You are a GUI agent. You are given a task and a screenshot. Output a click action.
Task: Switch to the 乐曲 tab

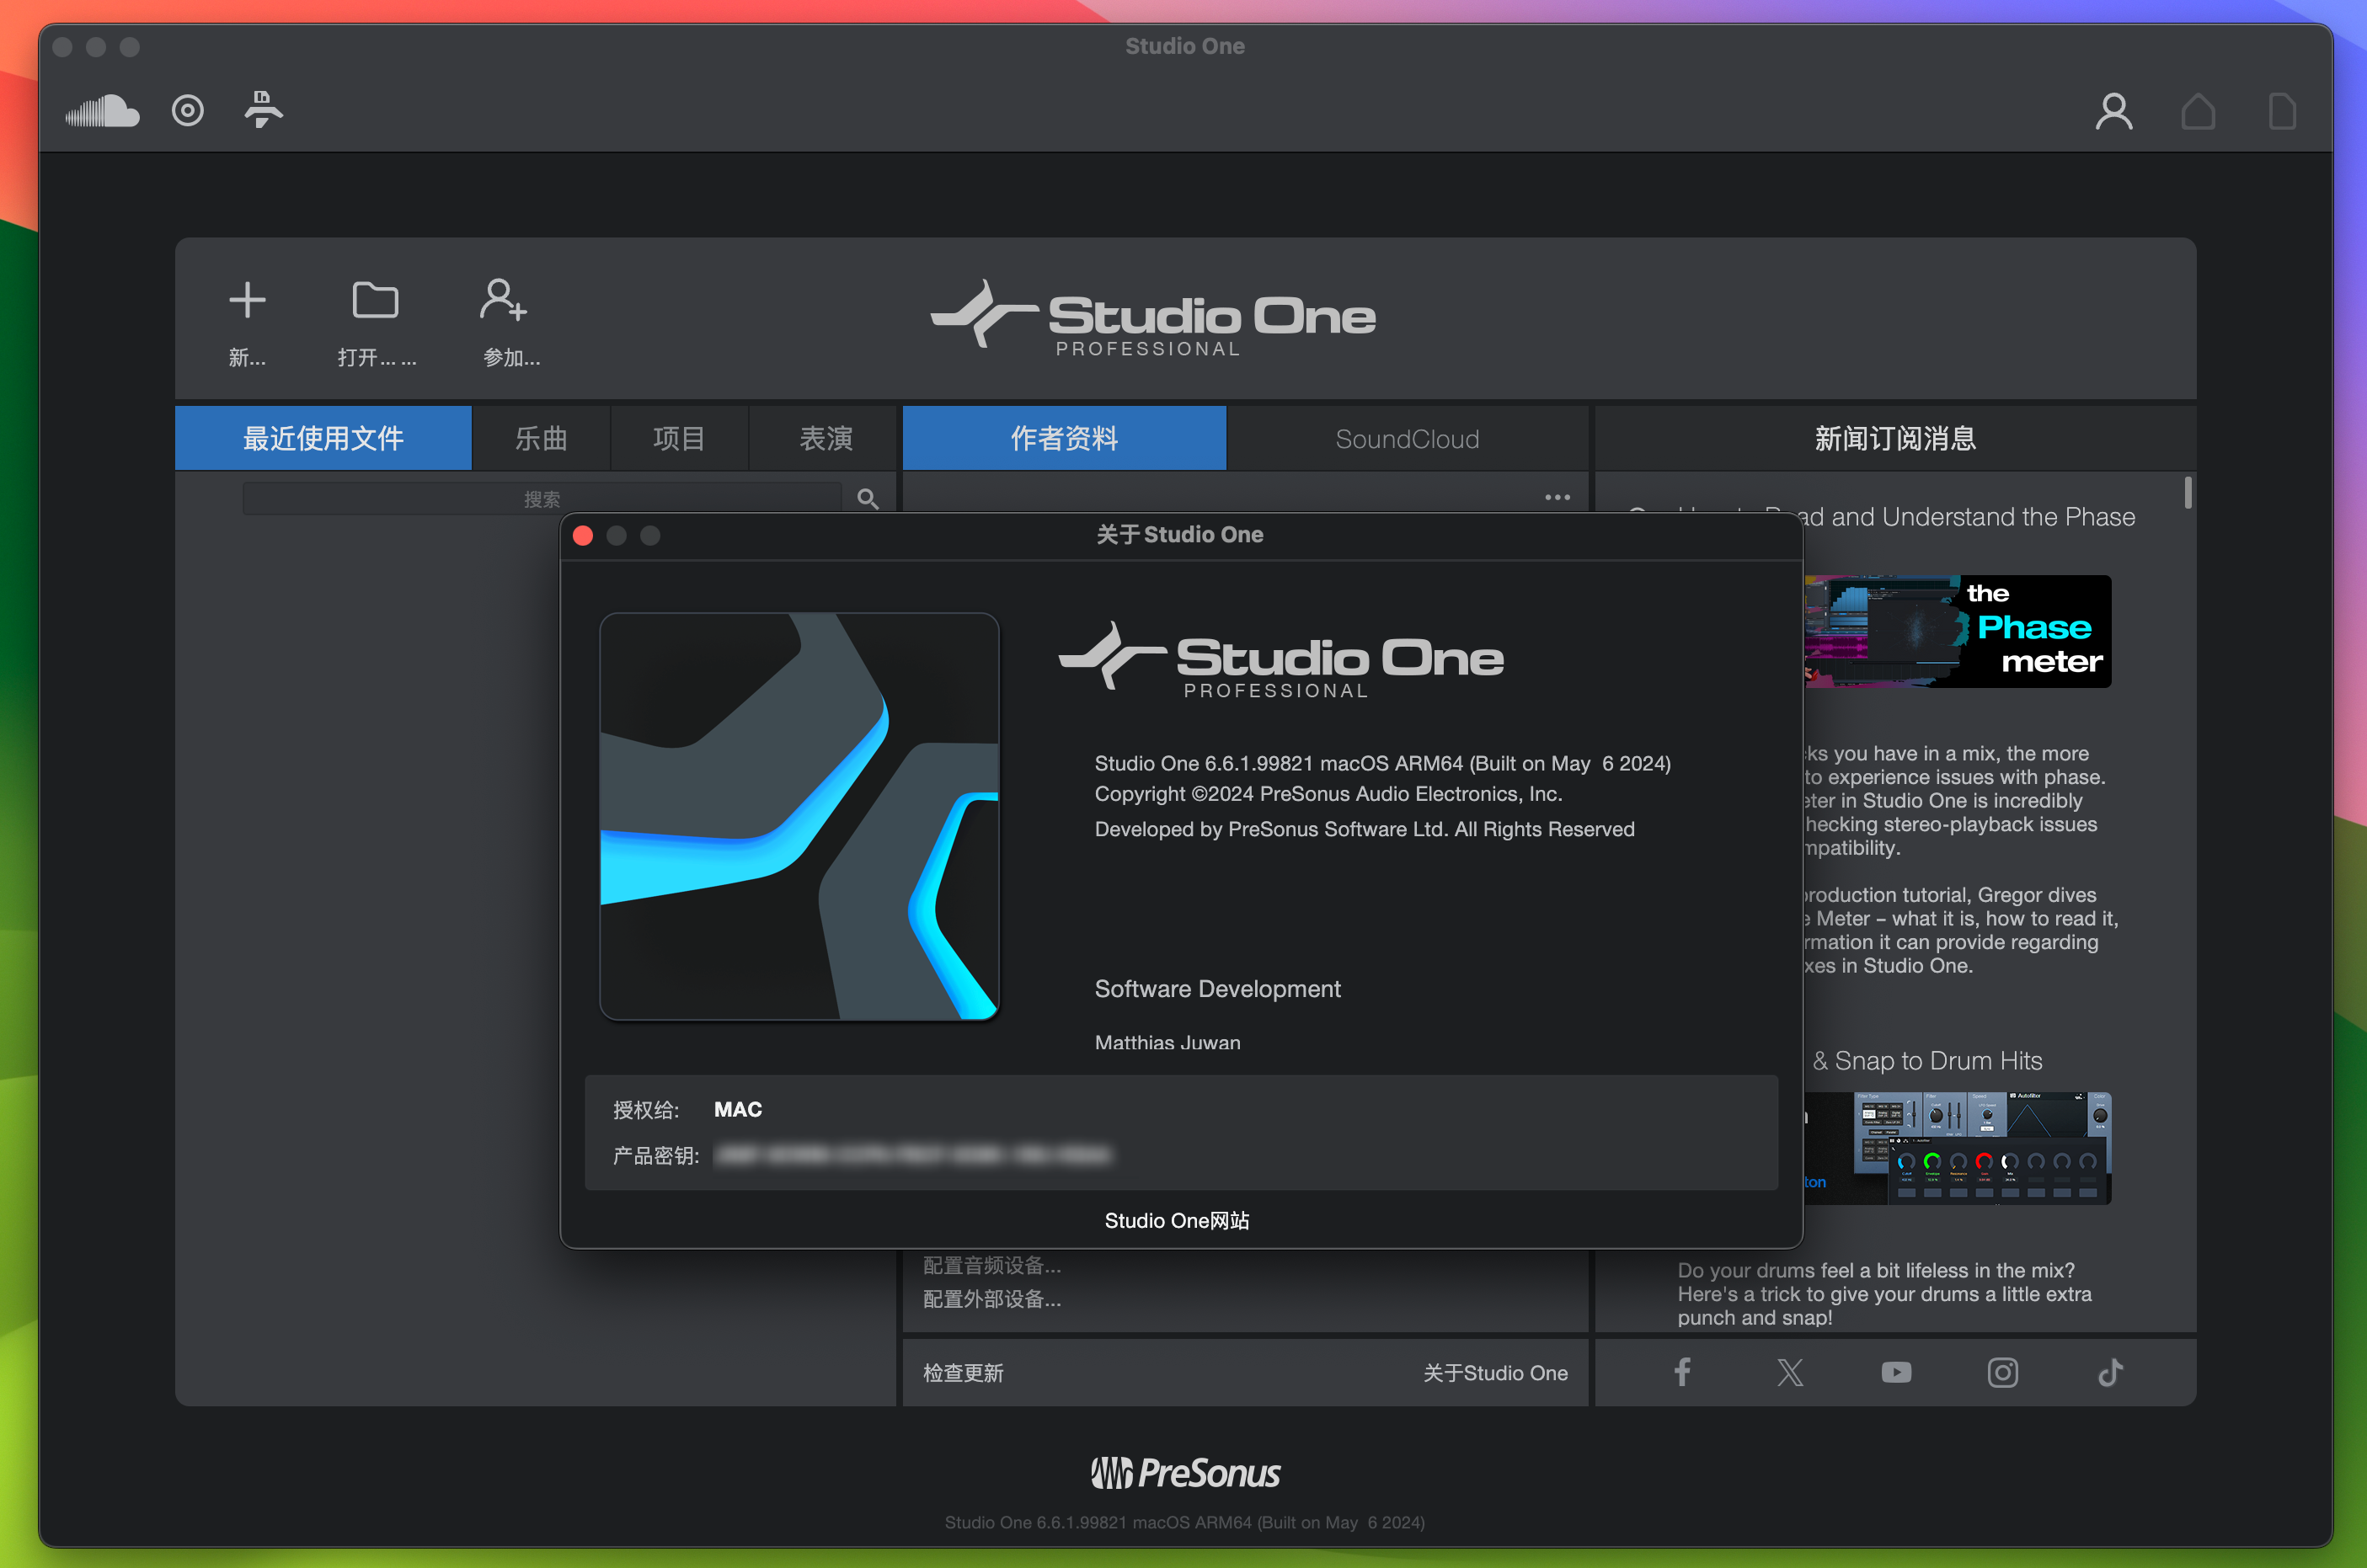(x=541, y=438)
